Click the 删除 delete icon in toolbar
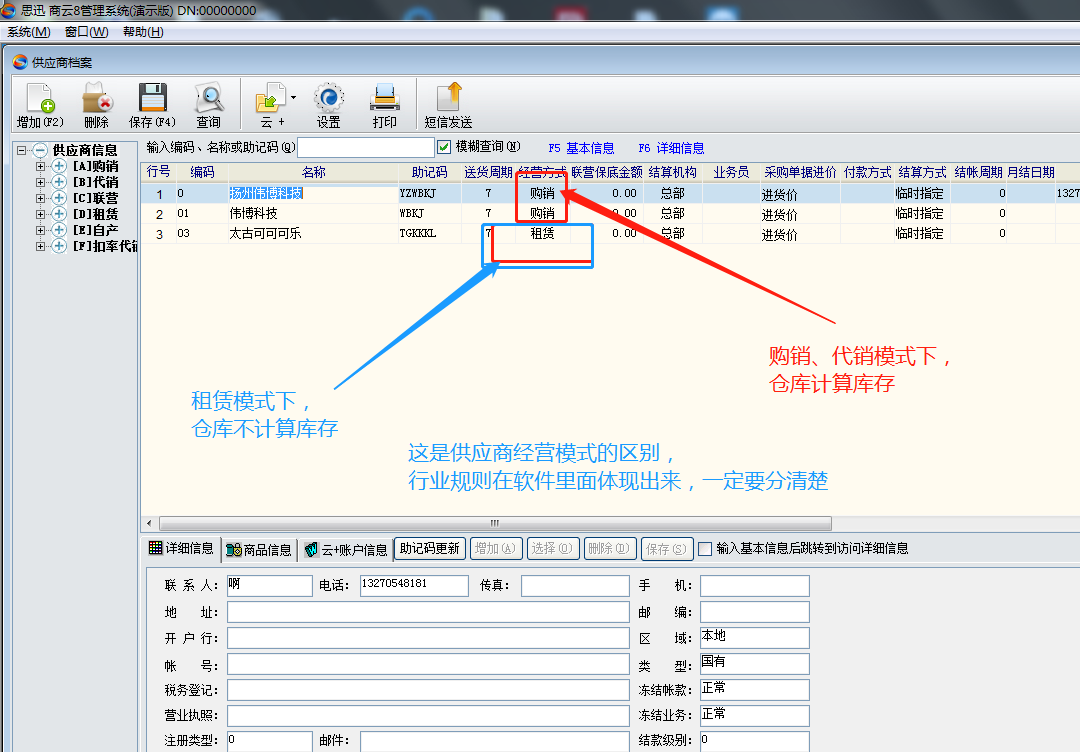Screen dimensions: 1080x752 click(x=96, y=100)
